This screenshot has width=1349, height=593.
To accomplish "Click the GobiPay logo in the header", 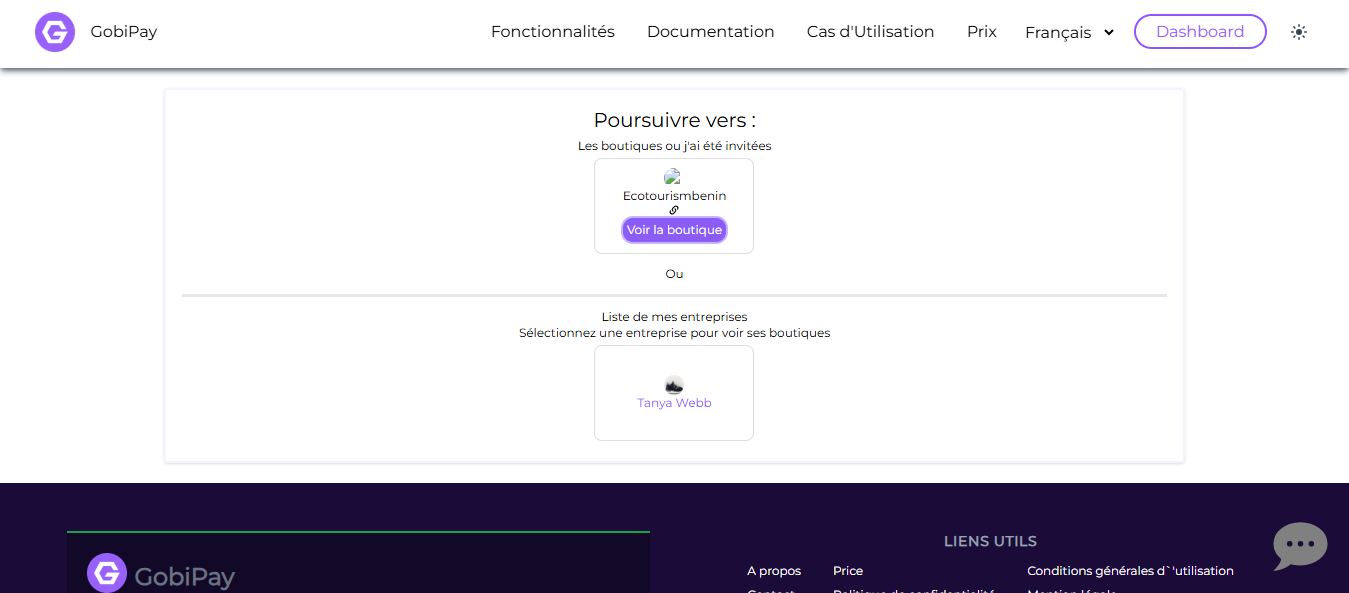I will coord(95,31).
